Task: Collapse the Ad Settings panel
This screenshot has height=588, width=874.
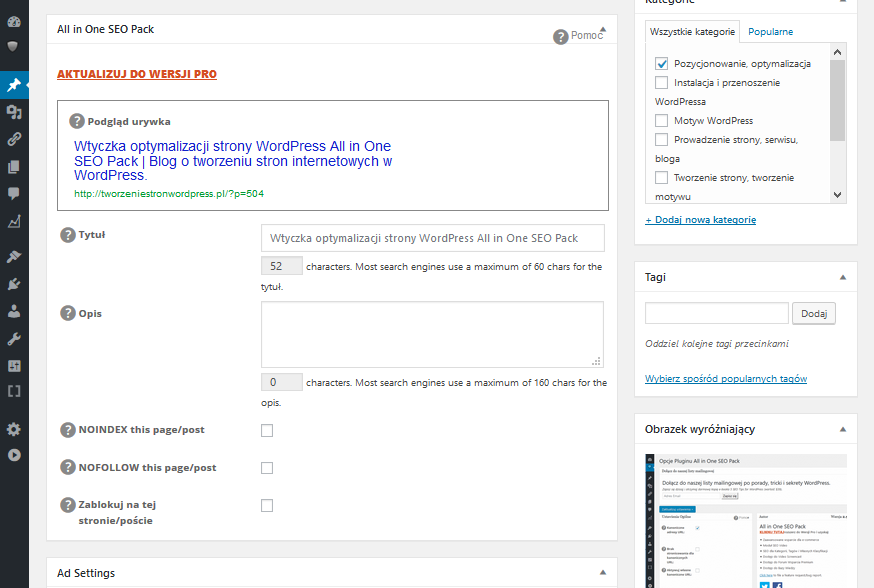Action: [603, 572]
